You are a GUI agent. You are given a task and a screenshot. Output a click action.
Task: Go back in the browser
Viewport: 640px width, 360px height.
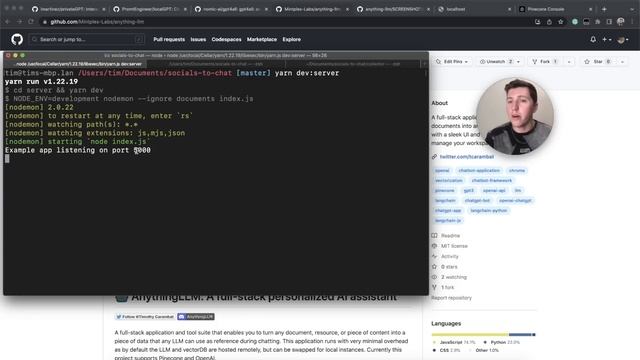point(7,22)
